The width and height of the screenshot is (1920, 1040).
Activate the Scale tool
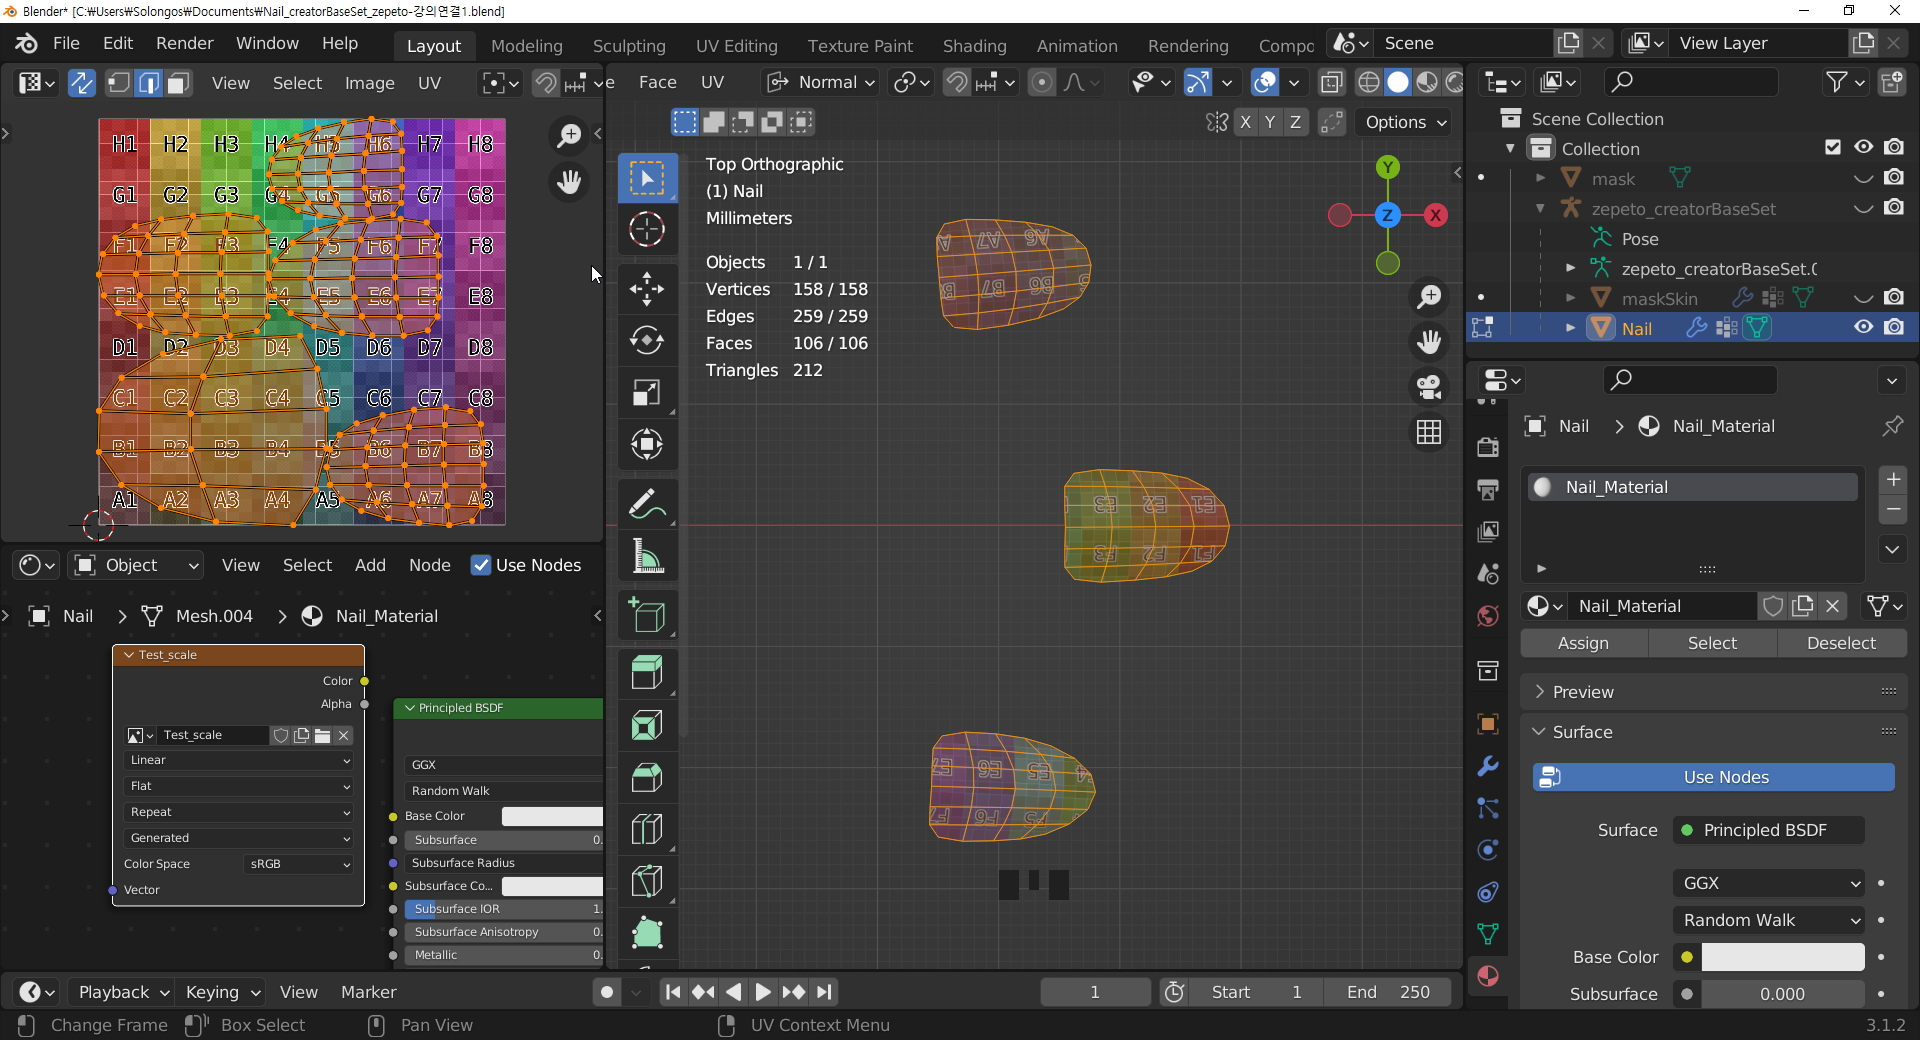pos(647,393)
